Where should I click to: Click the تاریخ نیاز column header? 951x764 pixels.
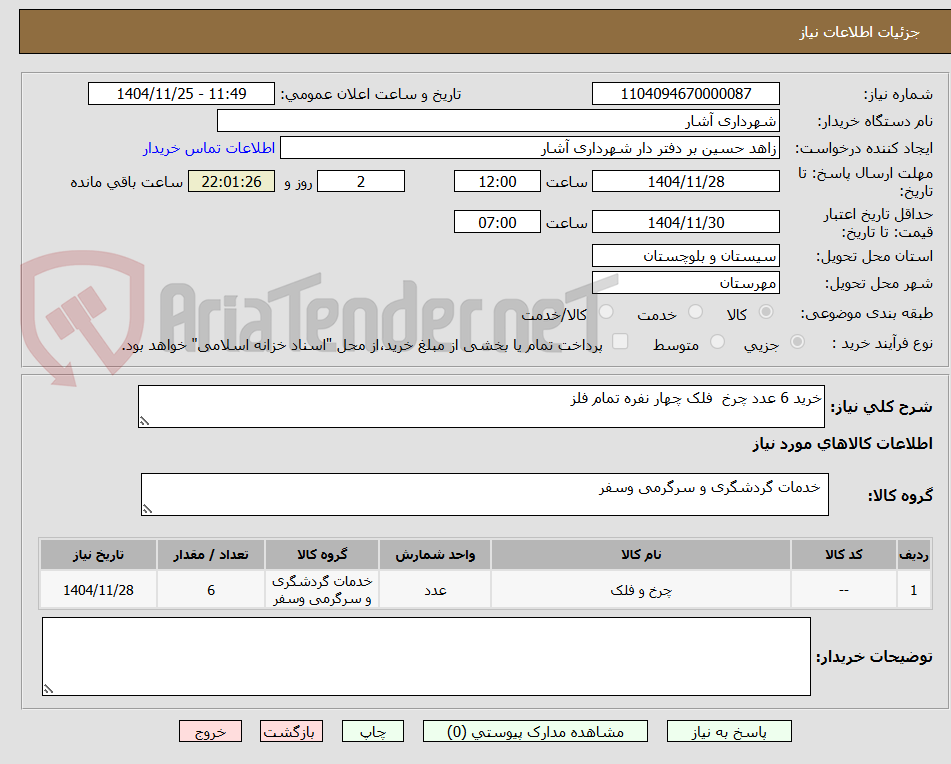[98, 555]
